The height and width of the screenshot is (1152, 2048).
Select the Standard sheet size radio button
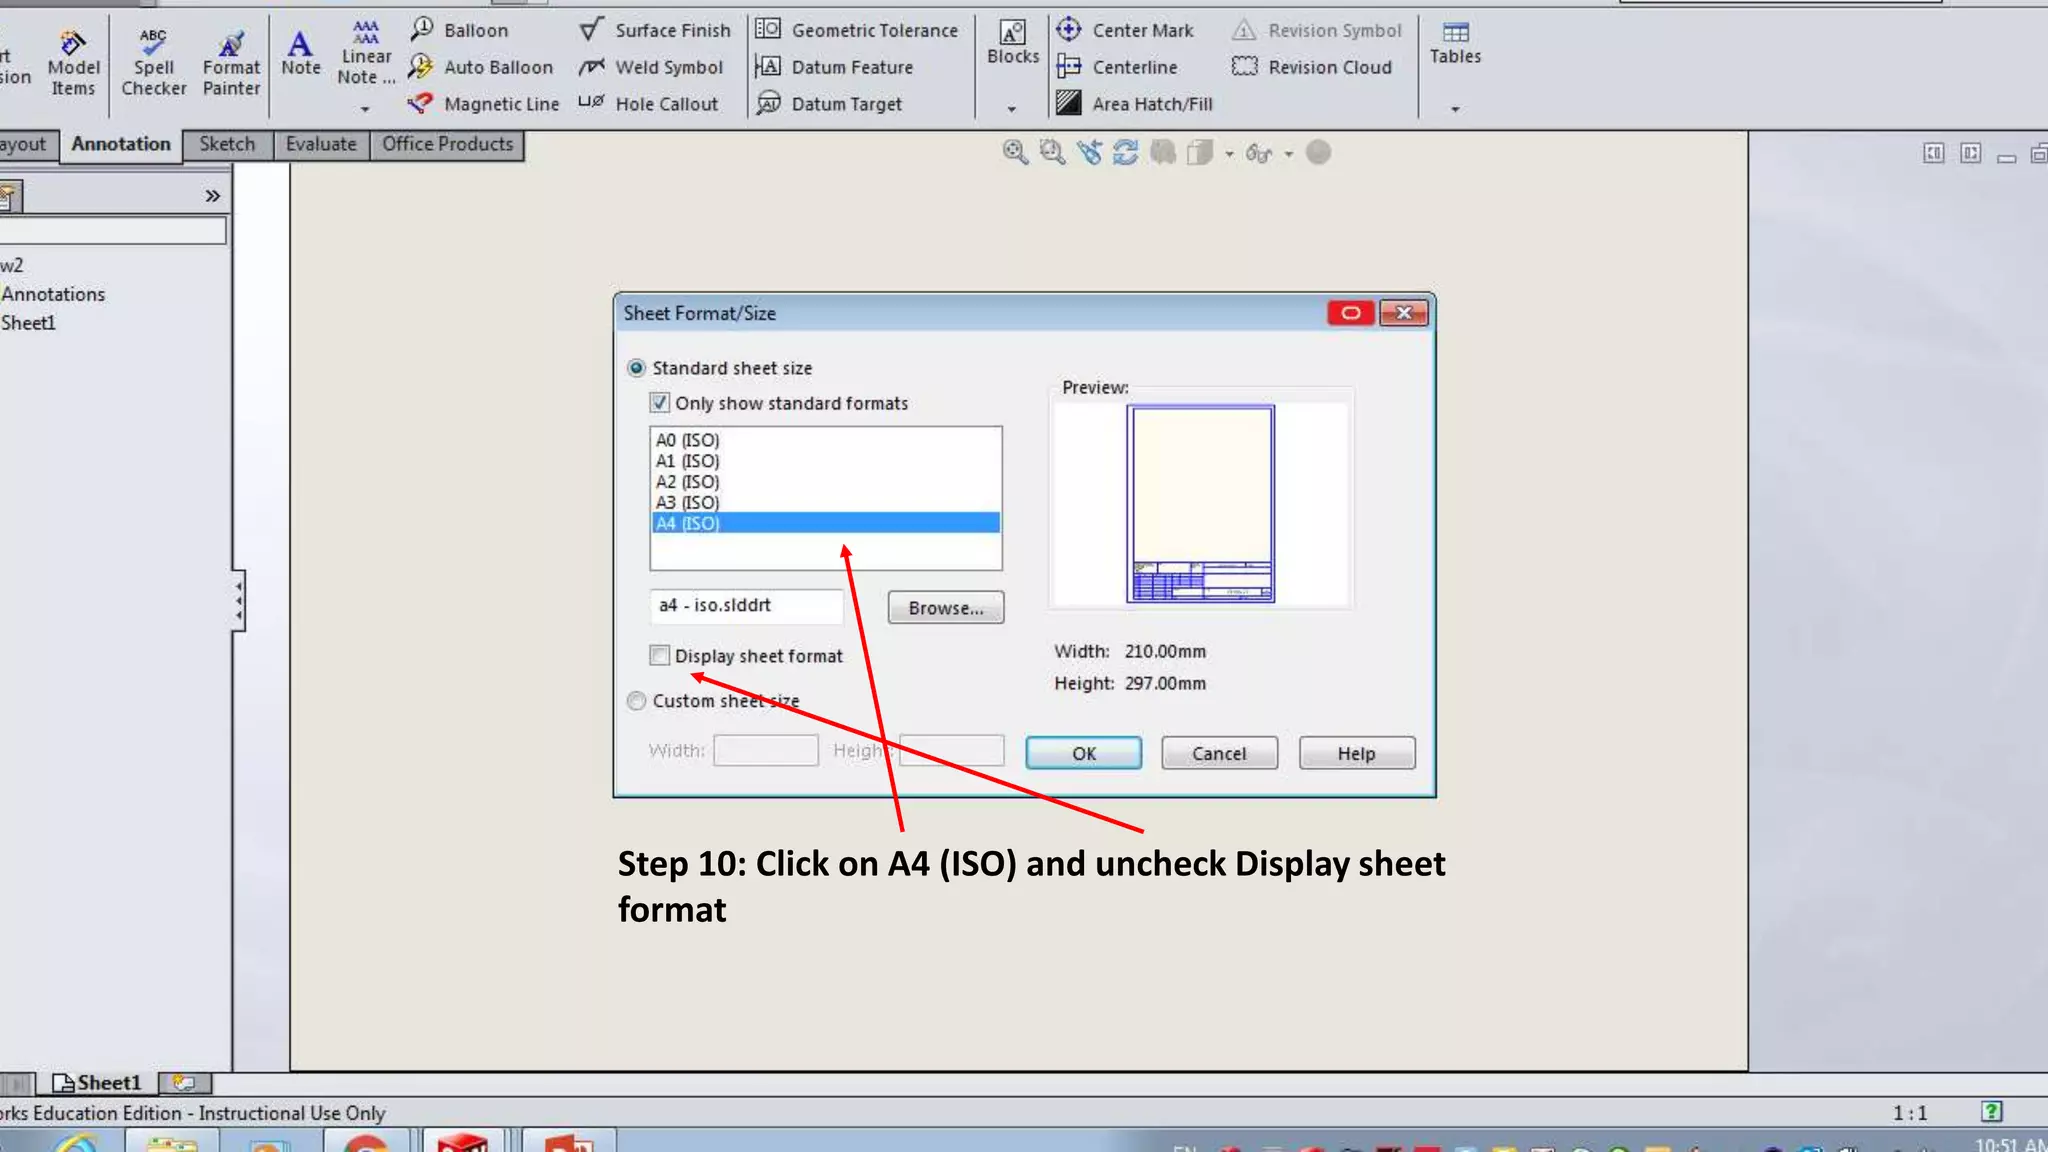636,368
